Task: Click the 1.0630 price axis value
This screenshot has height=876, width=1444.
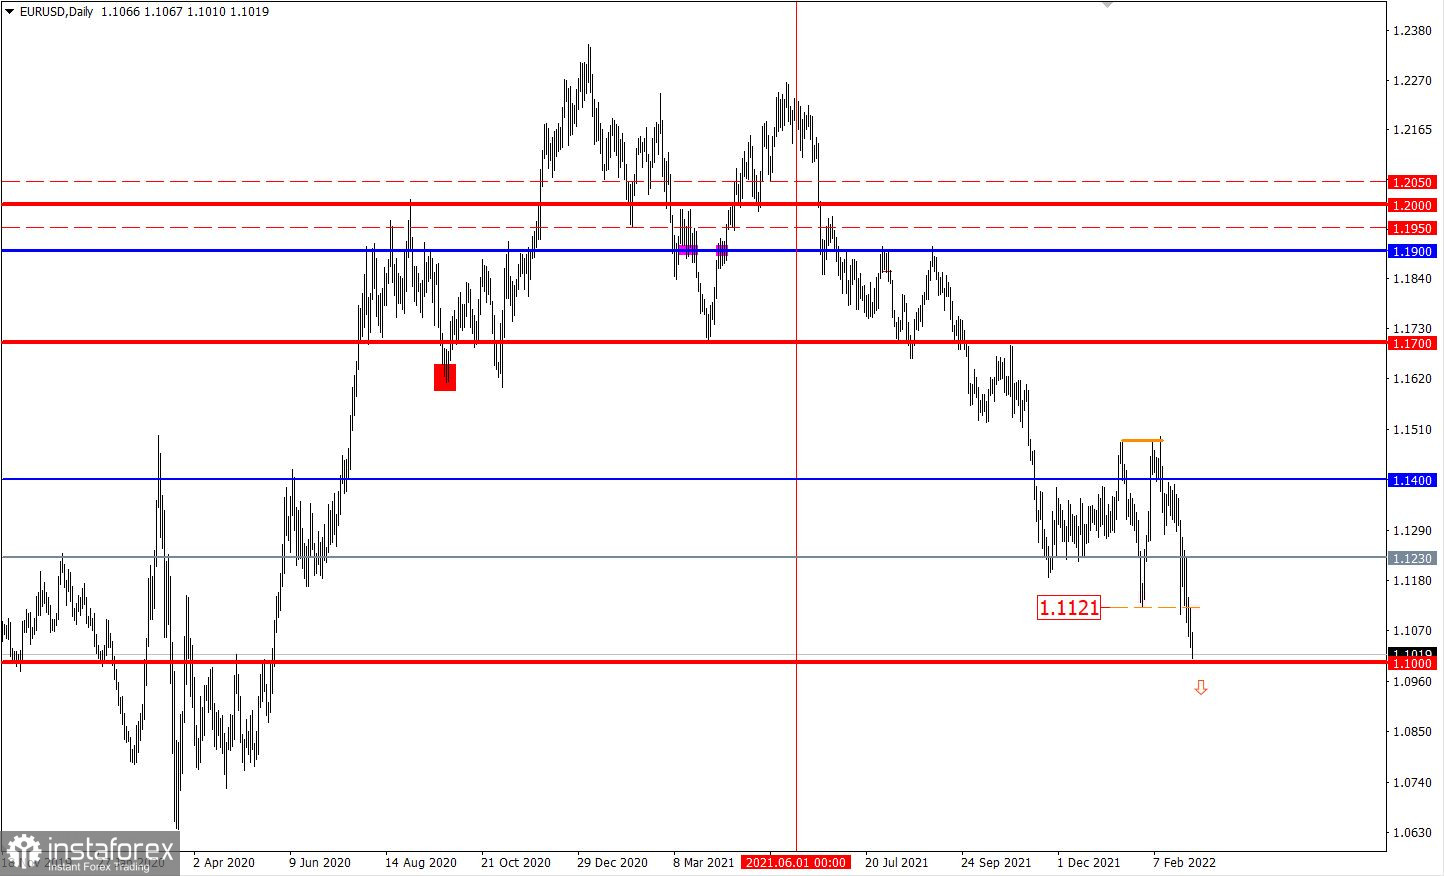Action: pyautogui.click(x=1413, y=832)
